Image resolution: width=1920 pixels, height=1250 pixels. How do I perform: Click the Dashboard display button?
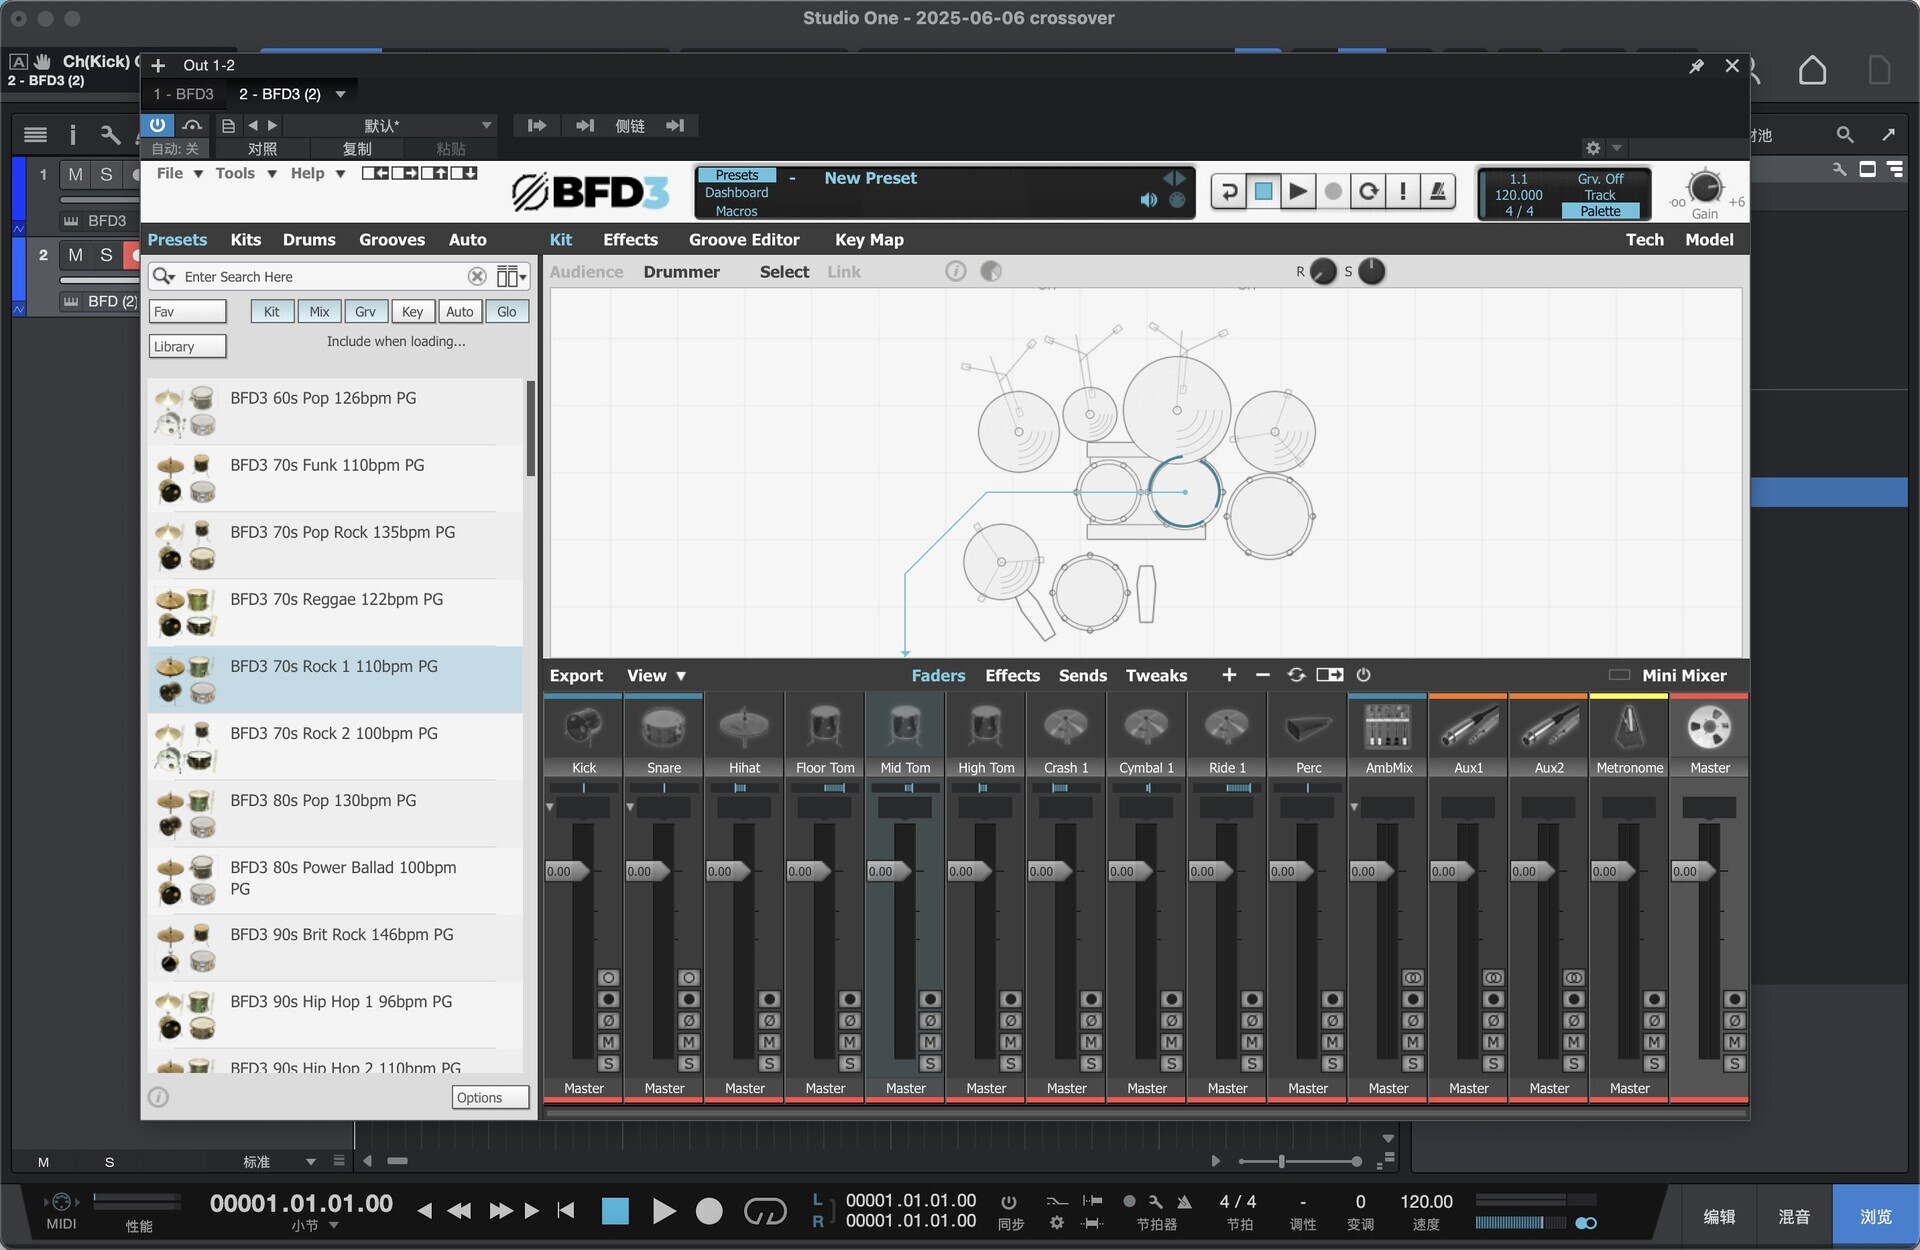(737, 193)
